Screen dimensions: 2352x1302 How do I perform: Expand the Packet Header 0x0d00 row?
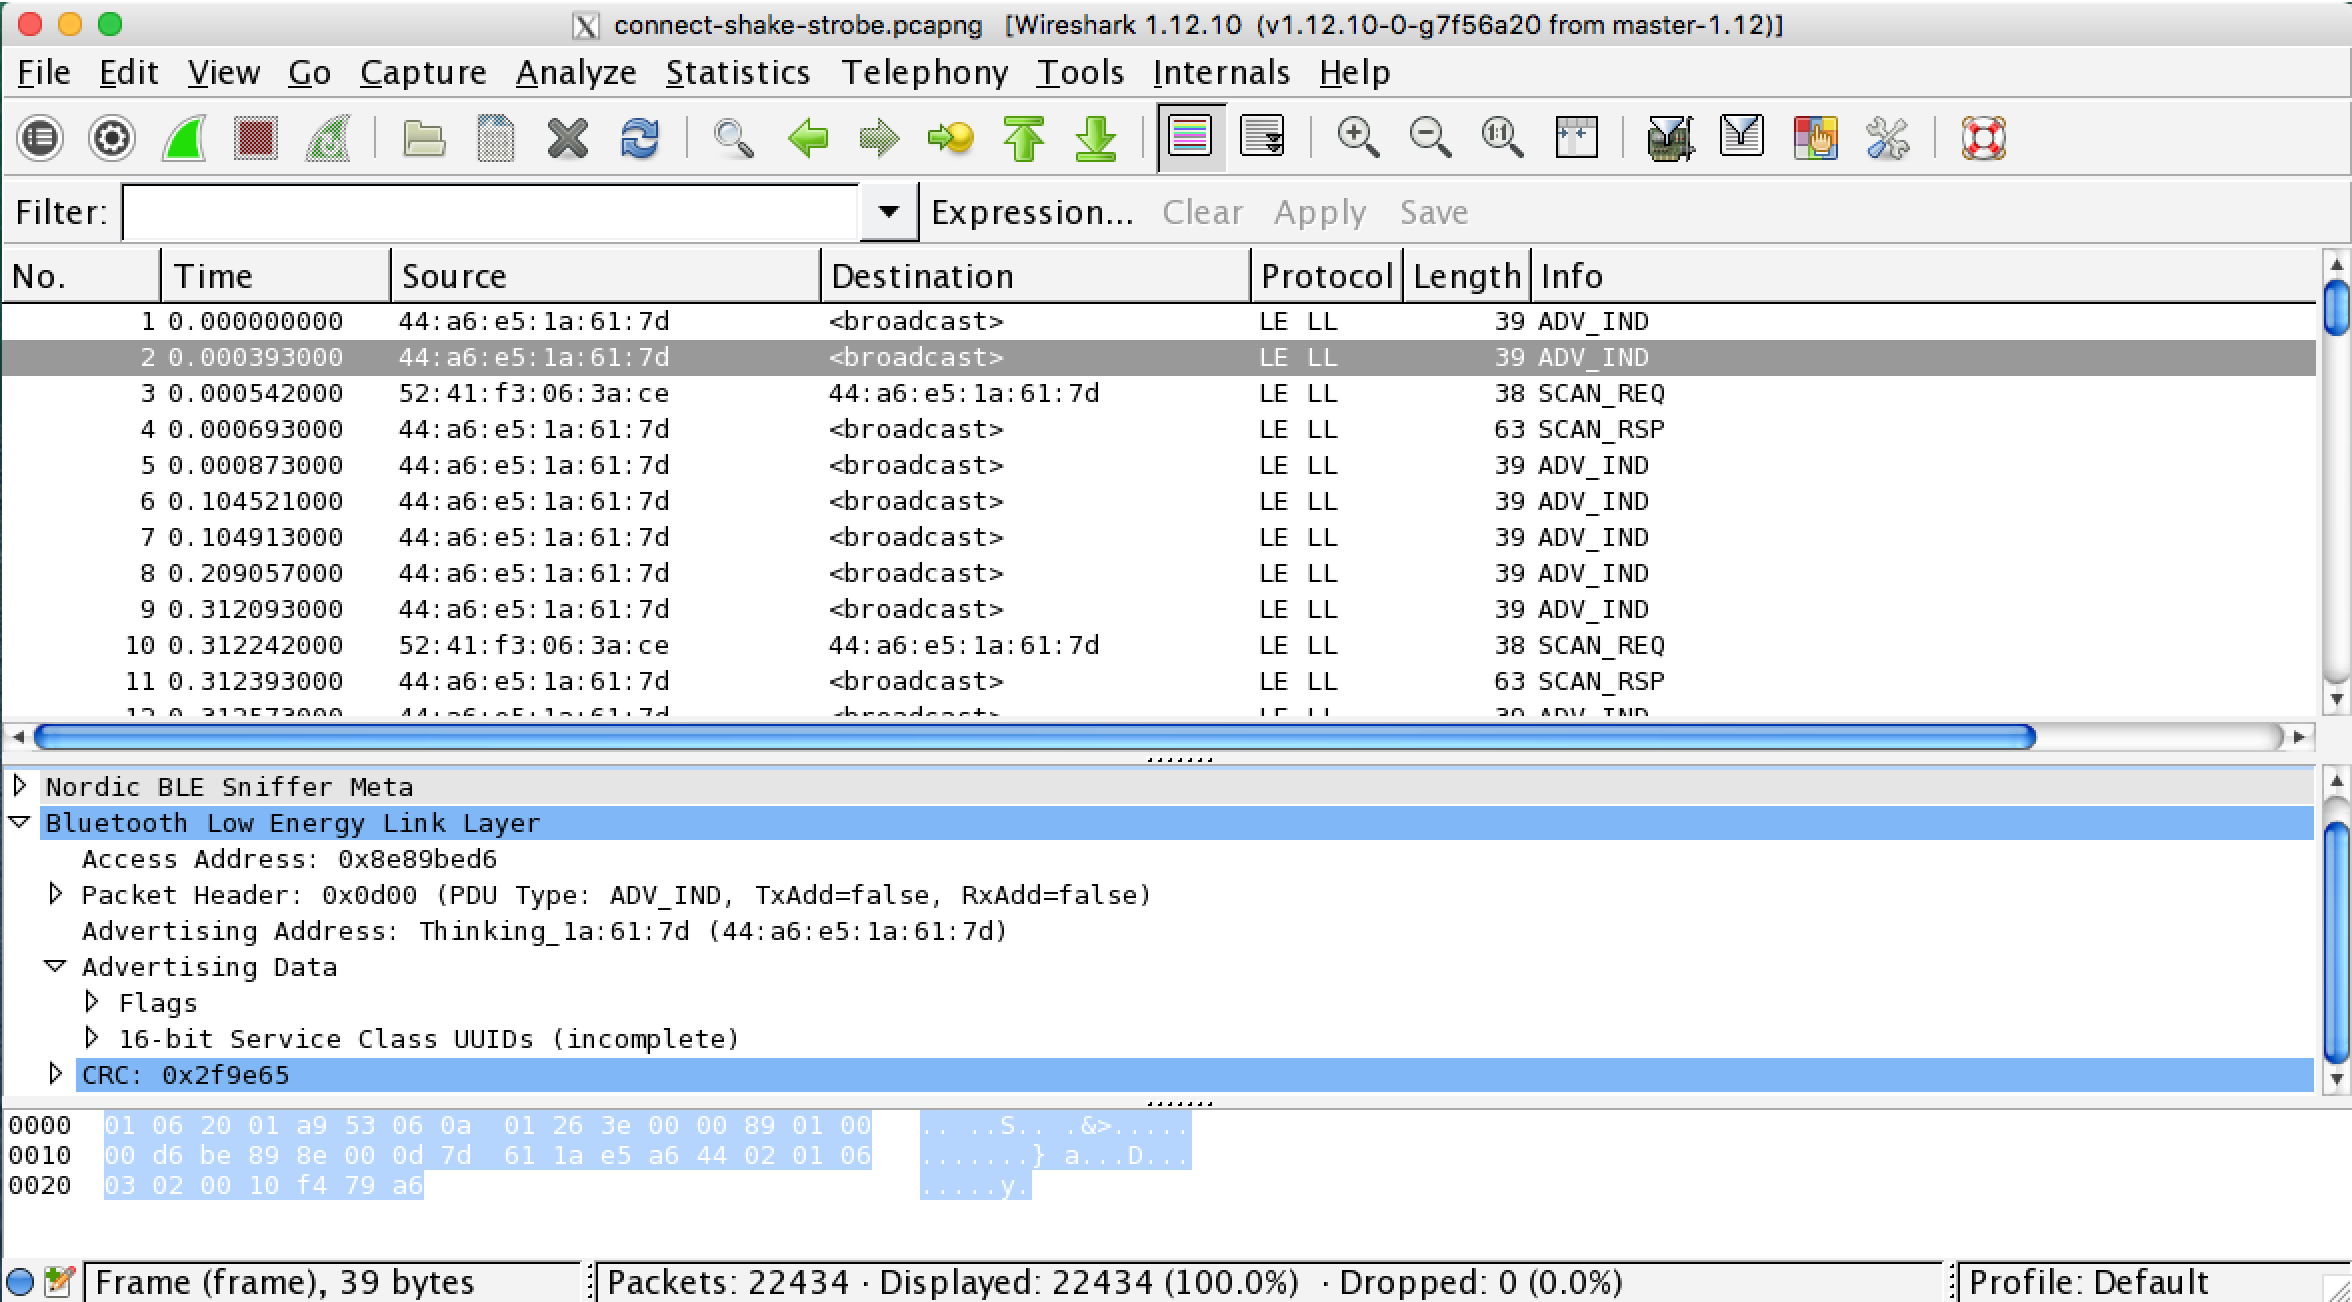coord(56,893)
